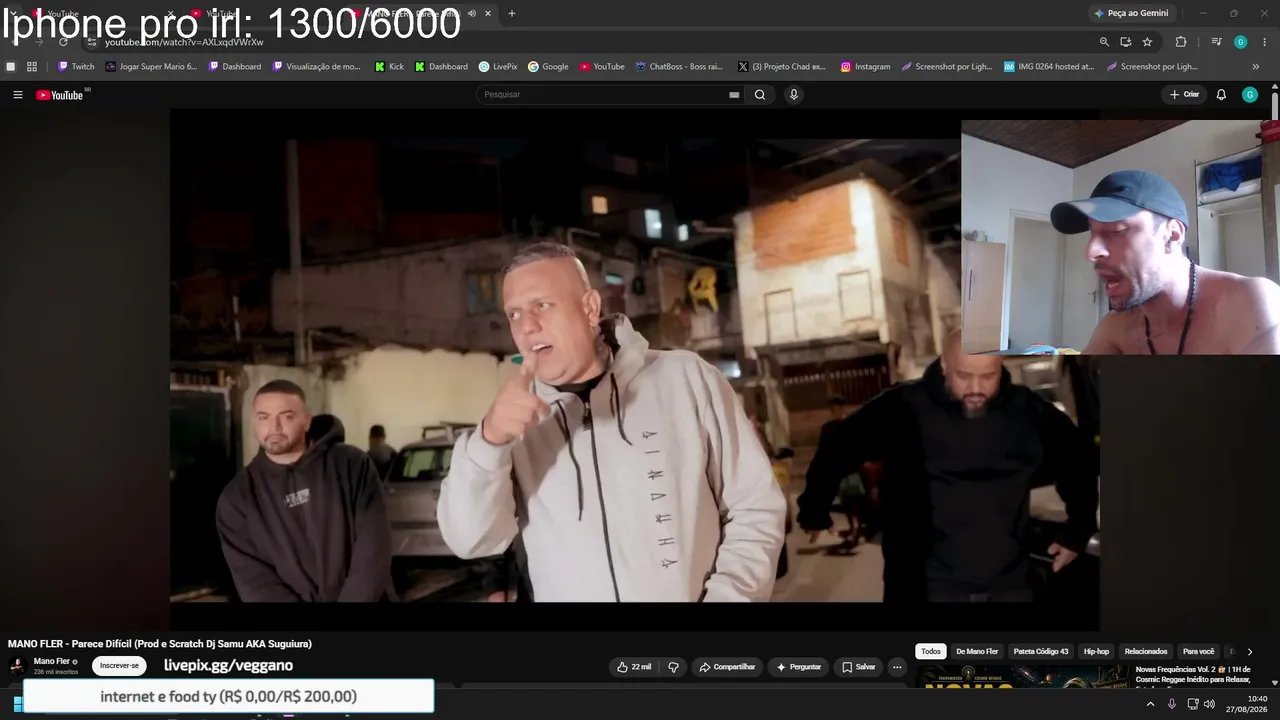This screenshot has width=1280, height=720.
Task: Open the Visualização de mo... bookmark
Action: pos(317,67)
